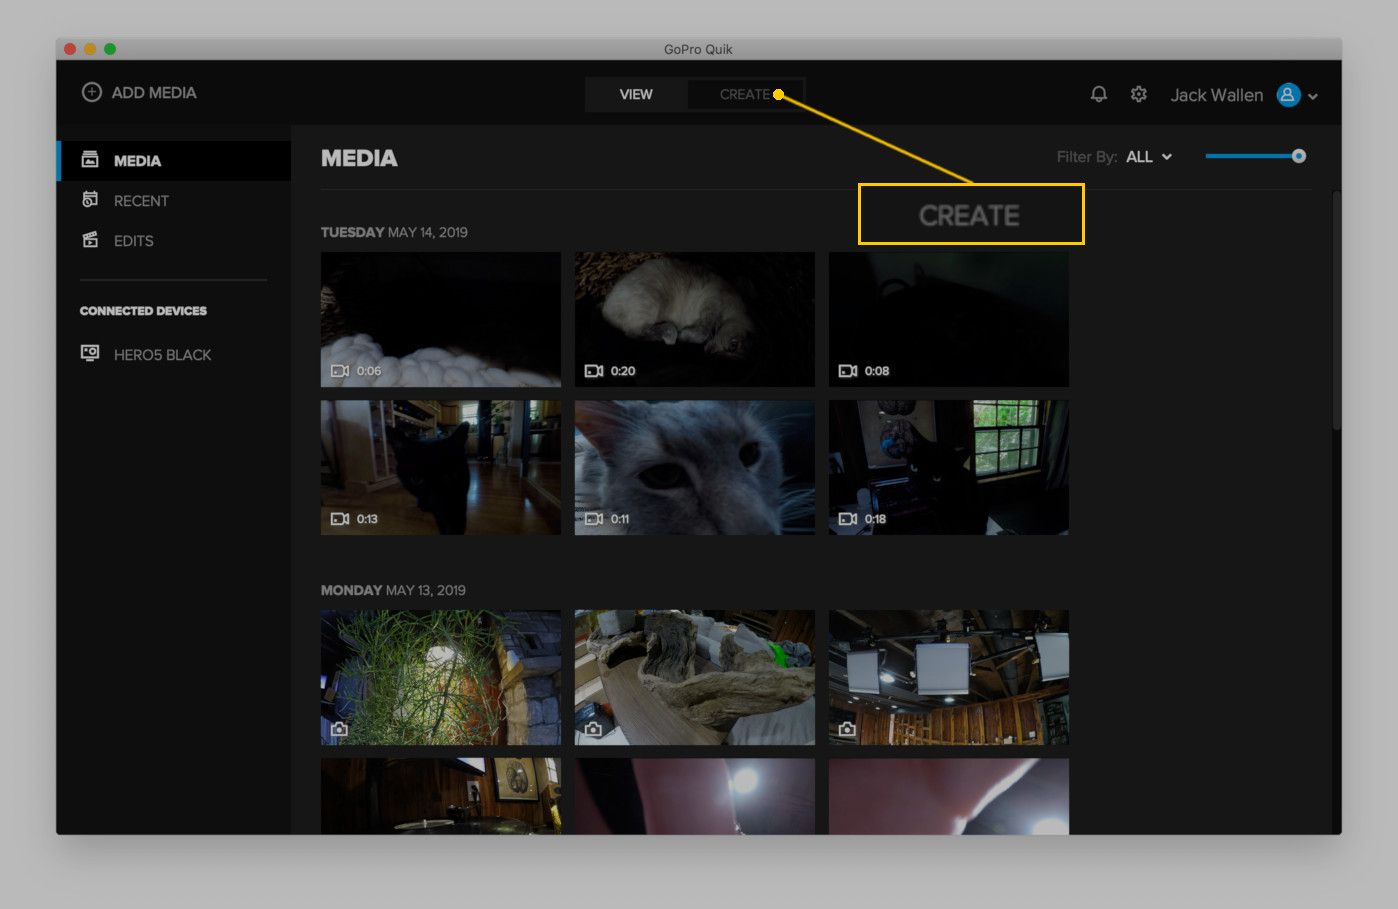Click the HERO5 Black device icon
Screen dimensions: 1398x909
coord(90,353)
